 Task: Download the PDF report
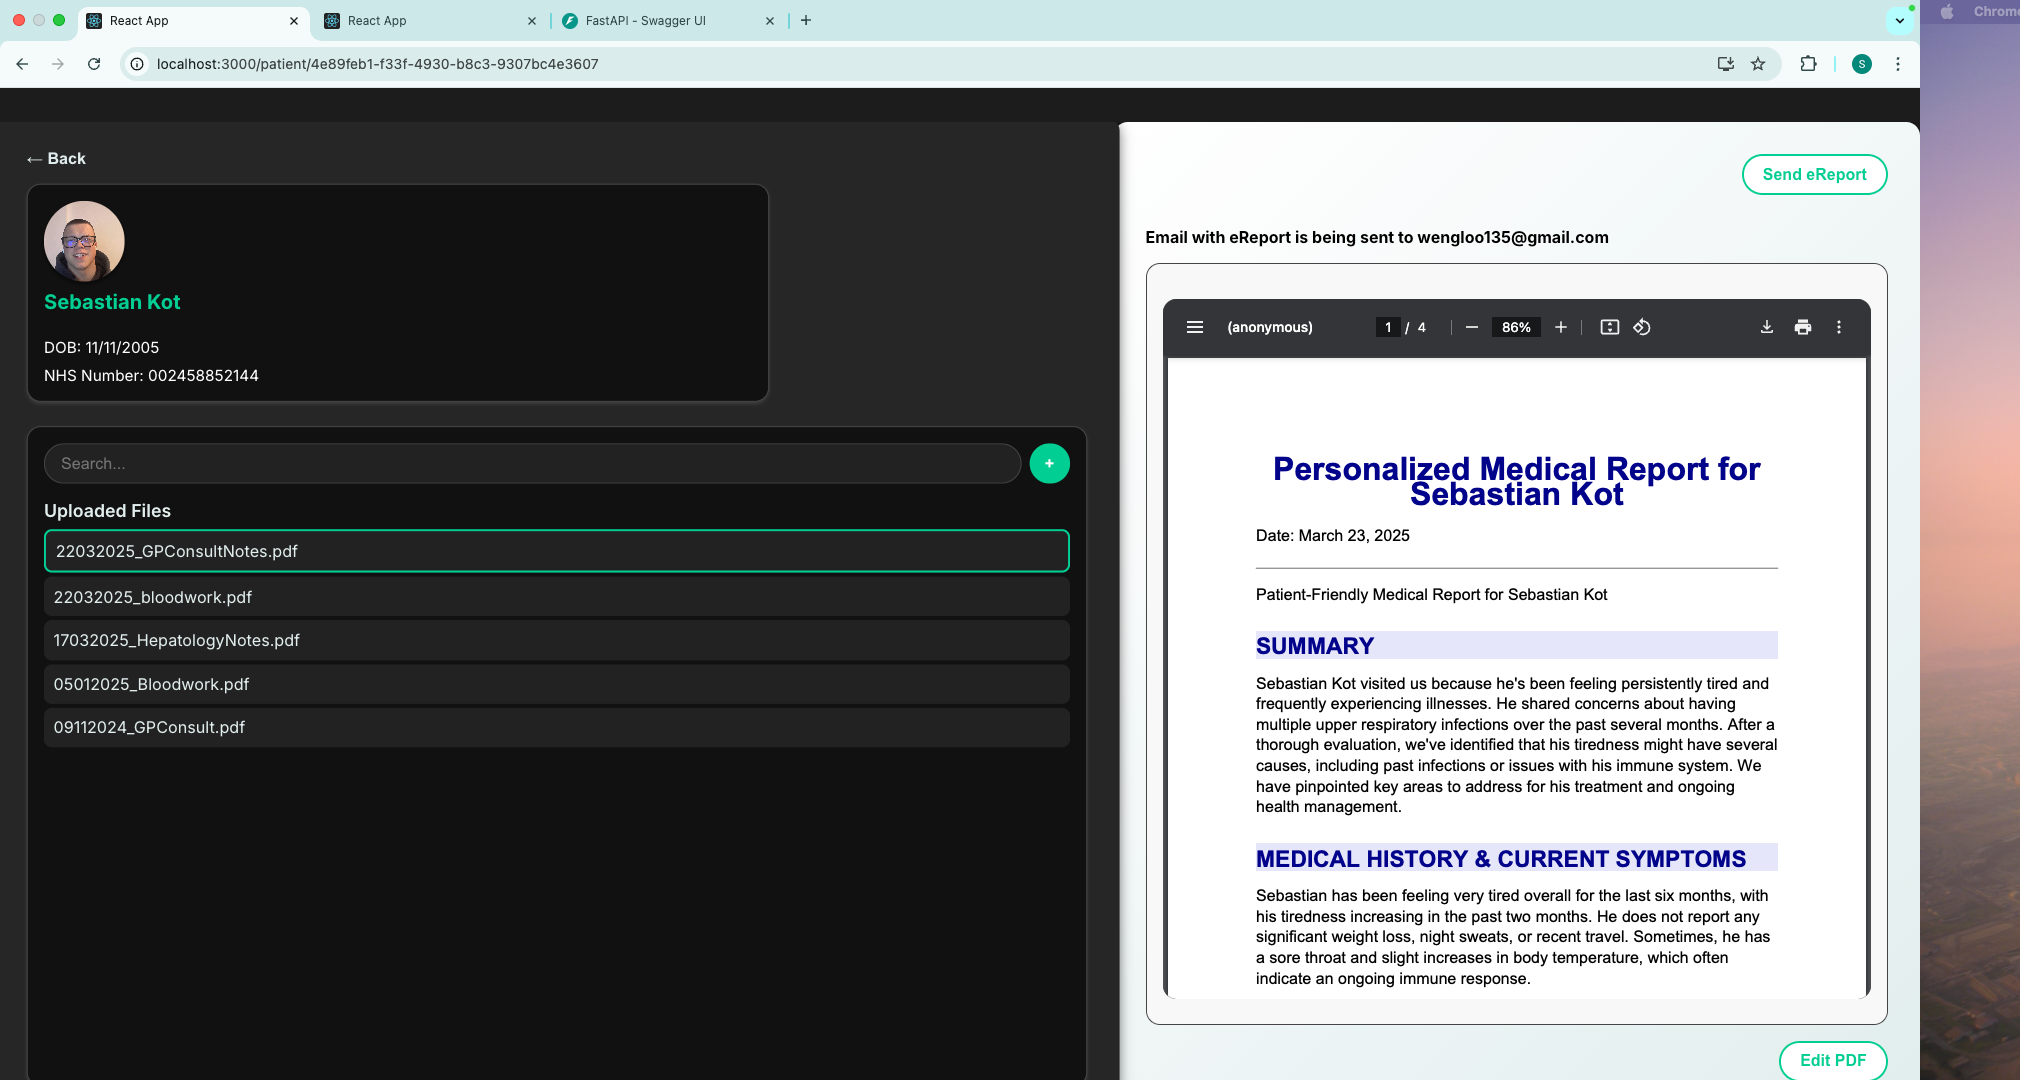click(1767, 327)
